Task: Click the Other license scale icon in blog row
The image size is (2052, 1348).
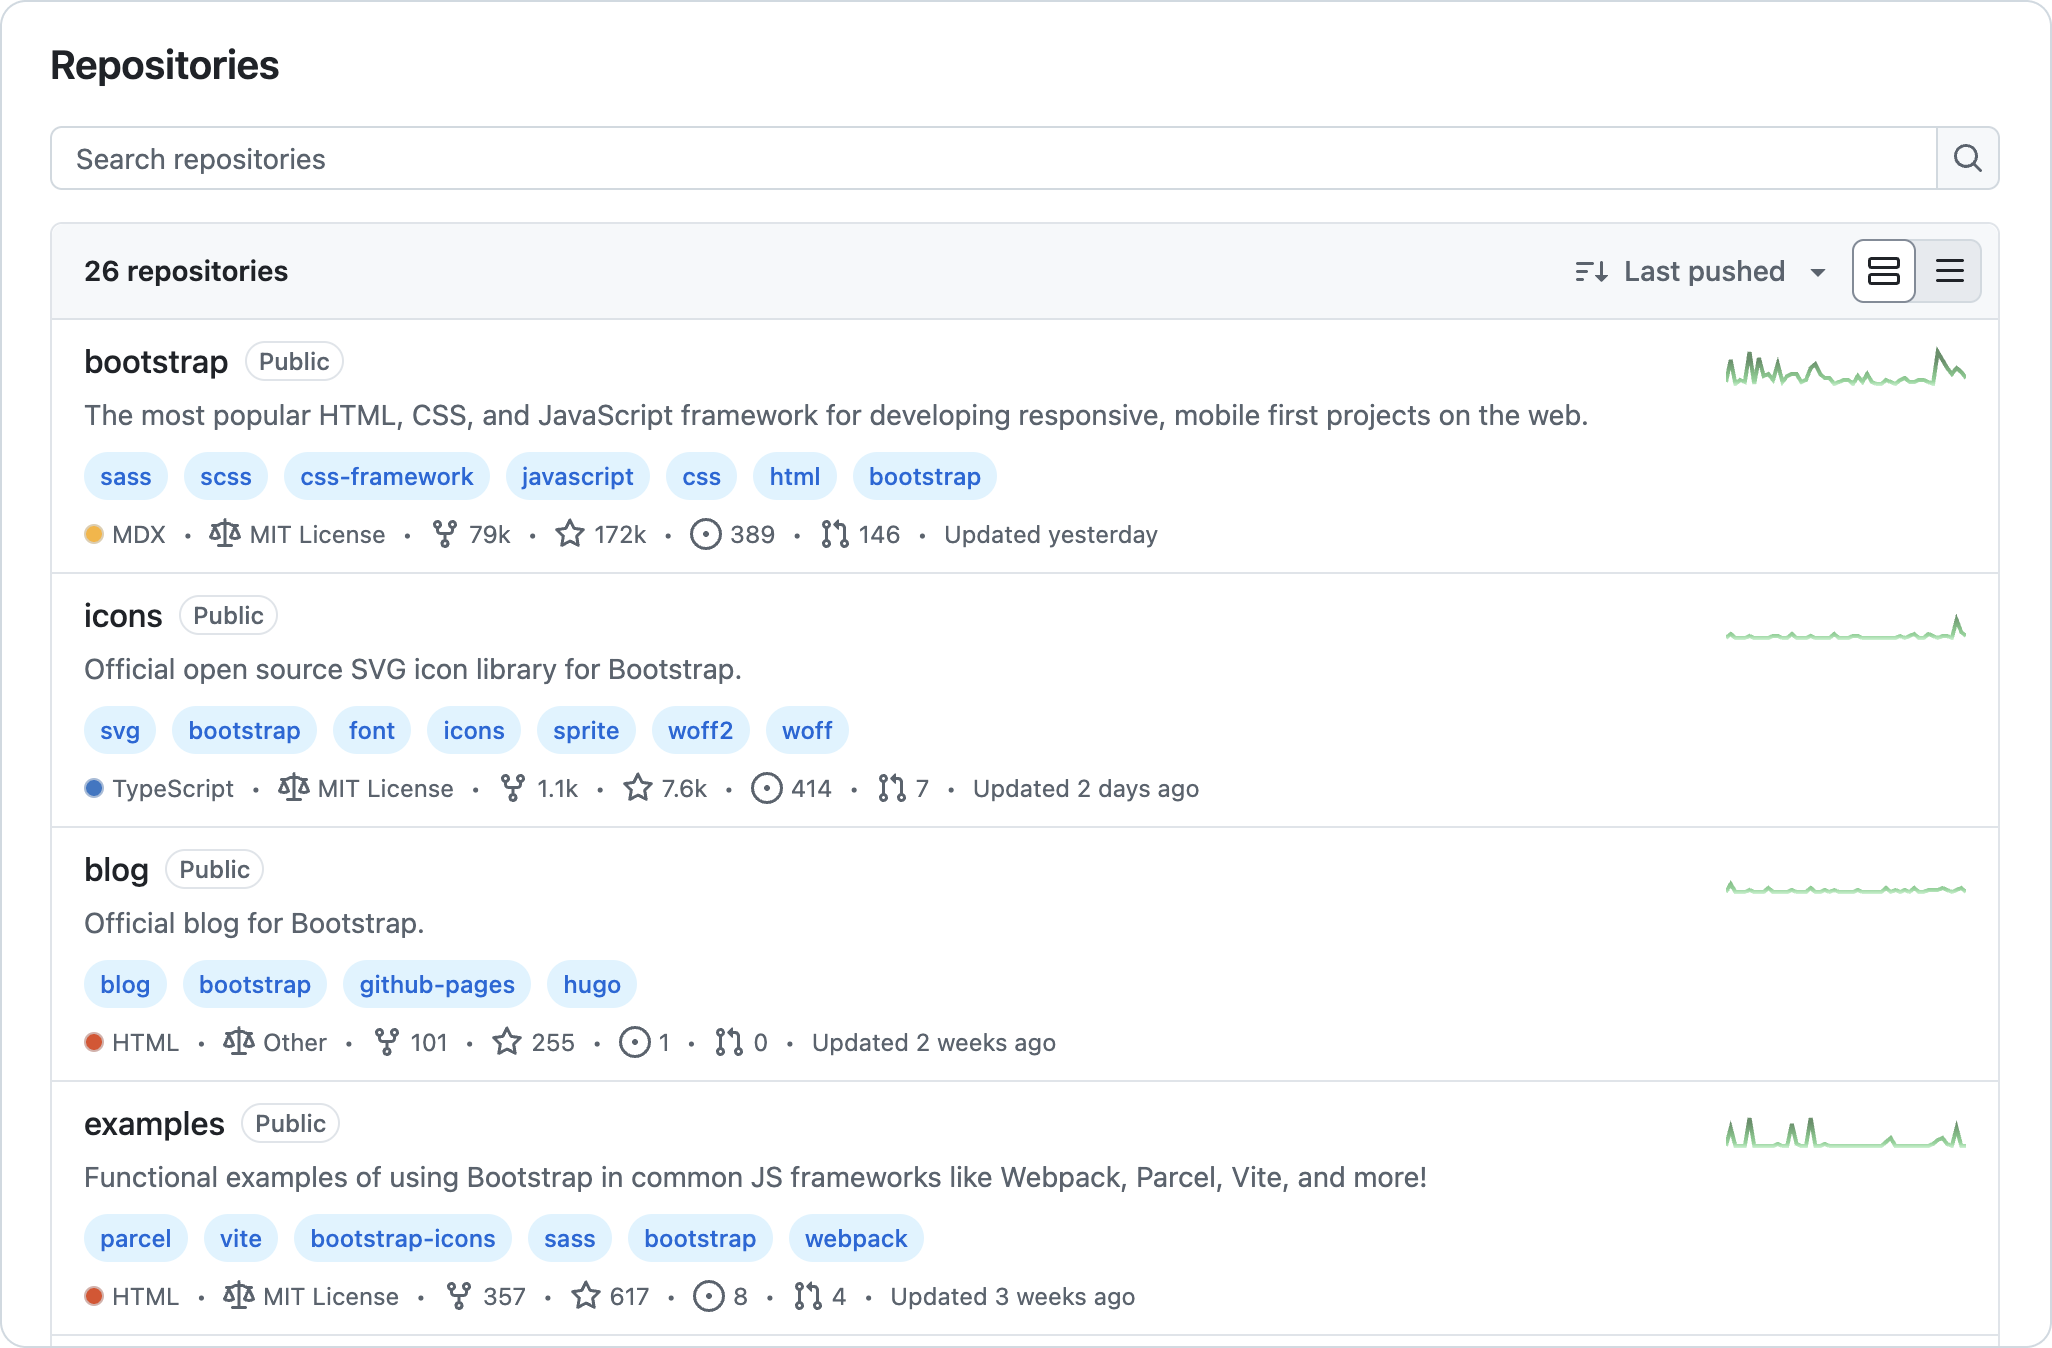Action: point(239,1042)
